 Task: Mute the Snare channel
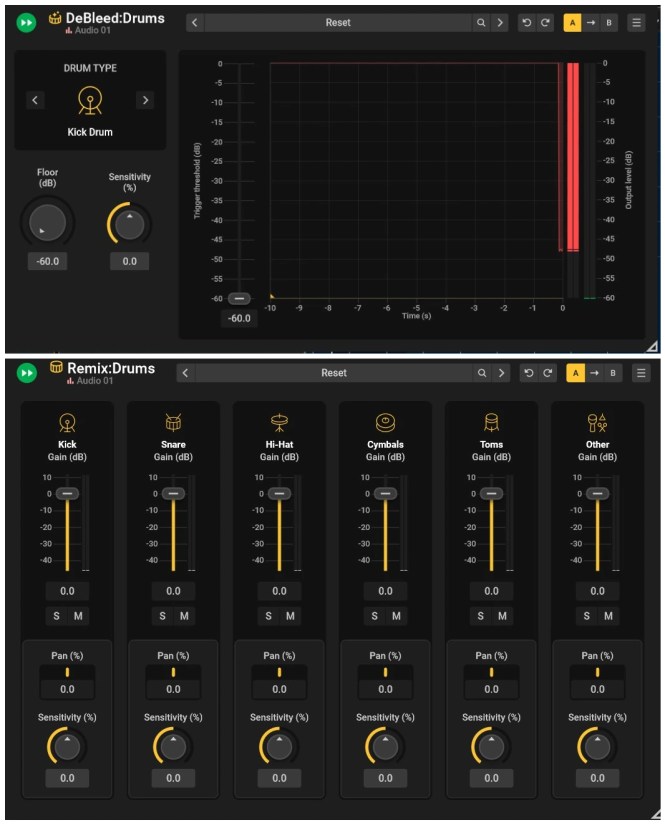tap(184, 616)
